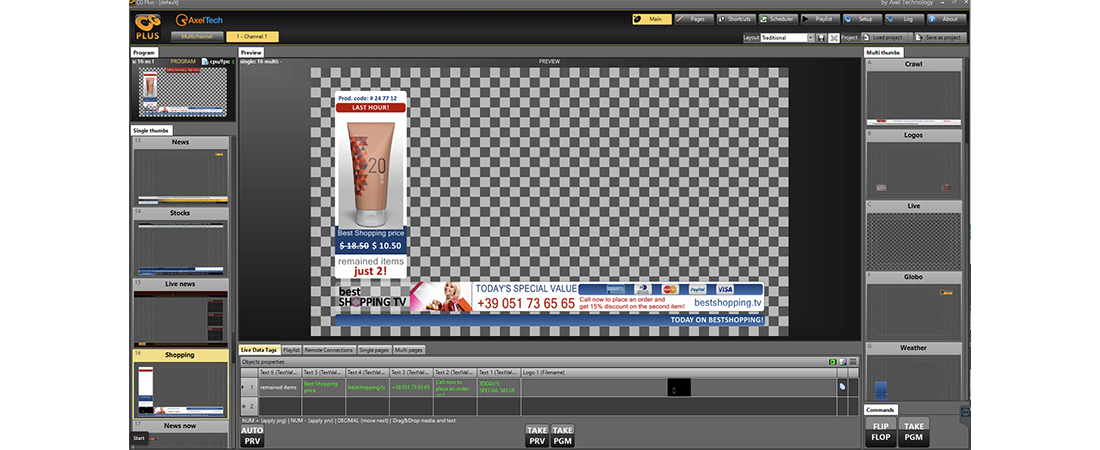Screen dimensions: 1100x450
Task: Select the Commands tab
Action: [x=880, y=410]
